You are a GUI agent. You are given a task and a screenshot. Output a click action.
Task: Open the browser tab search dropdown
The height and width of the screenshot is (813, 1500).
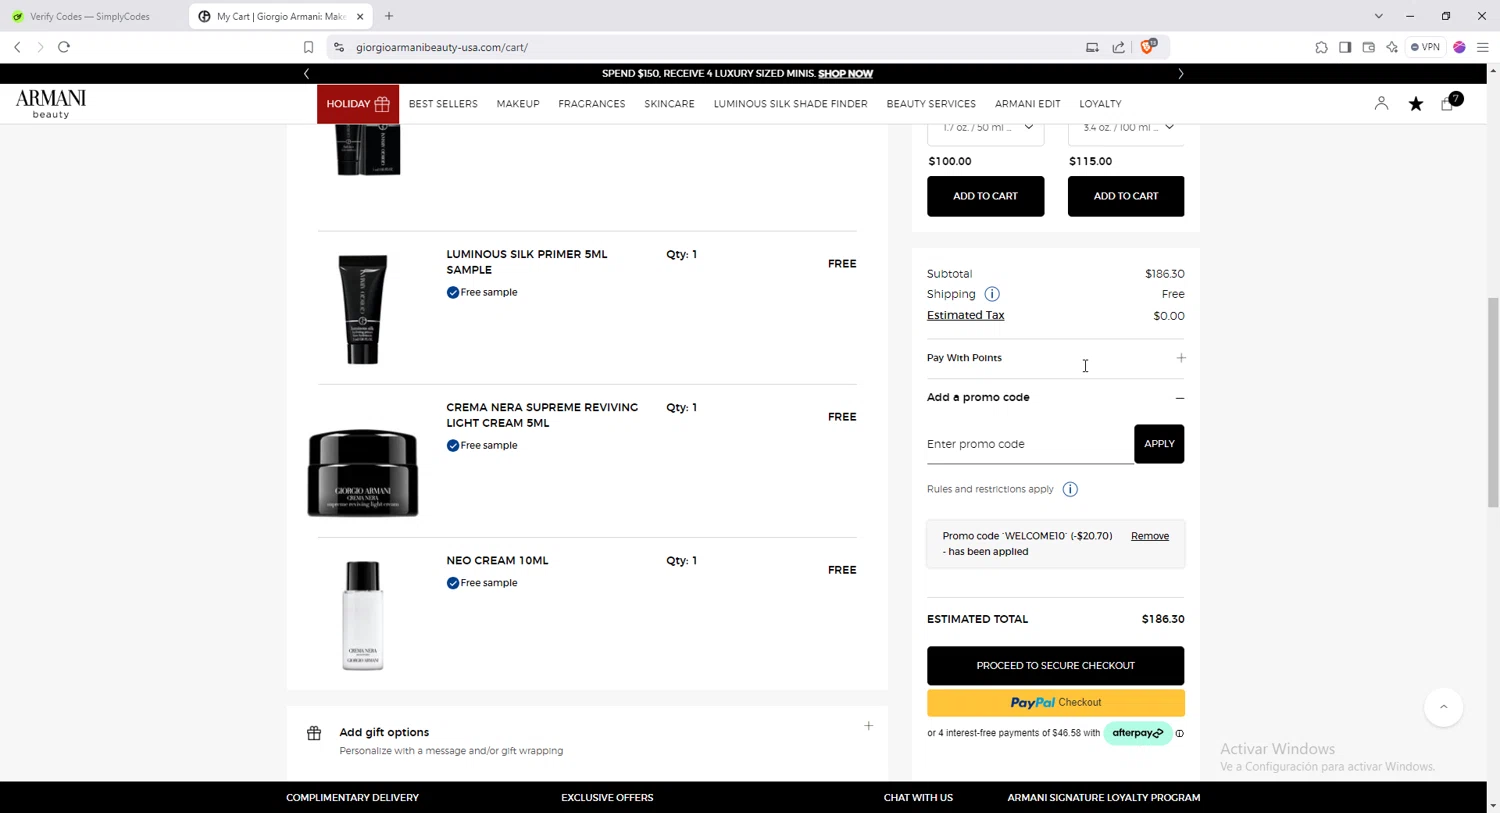tap(1378, 16)
